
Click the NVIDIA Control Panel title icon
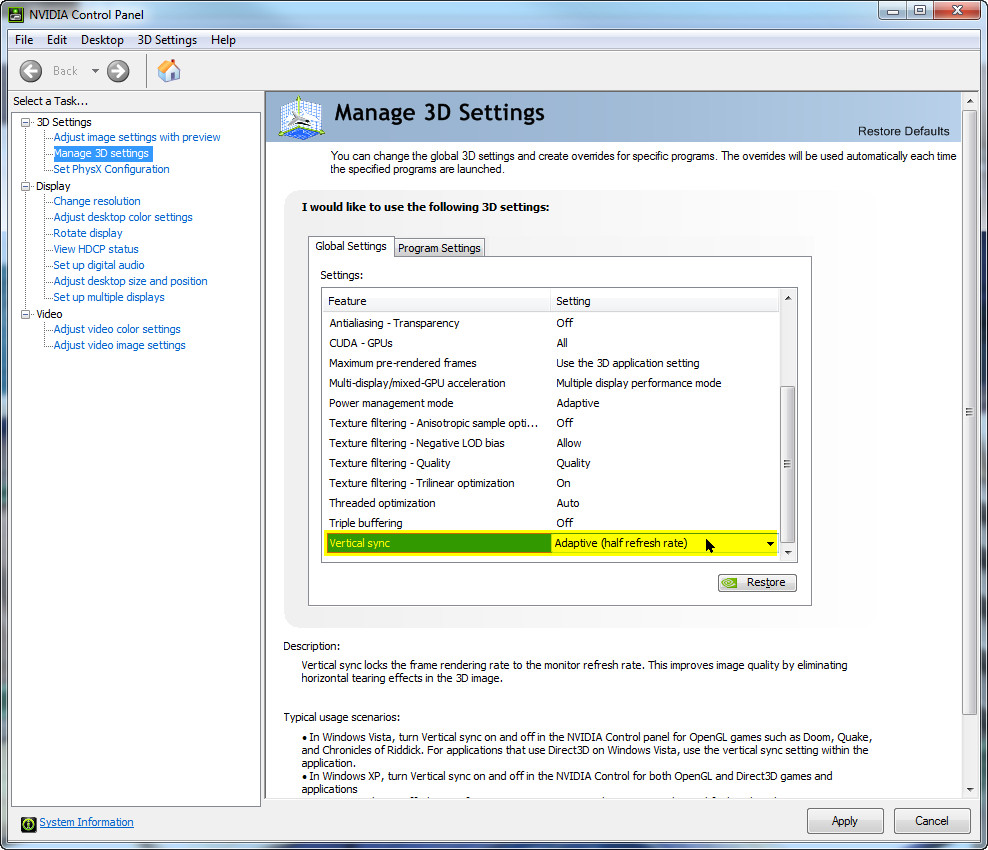[x=16, y=14]
